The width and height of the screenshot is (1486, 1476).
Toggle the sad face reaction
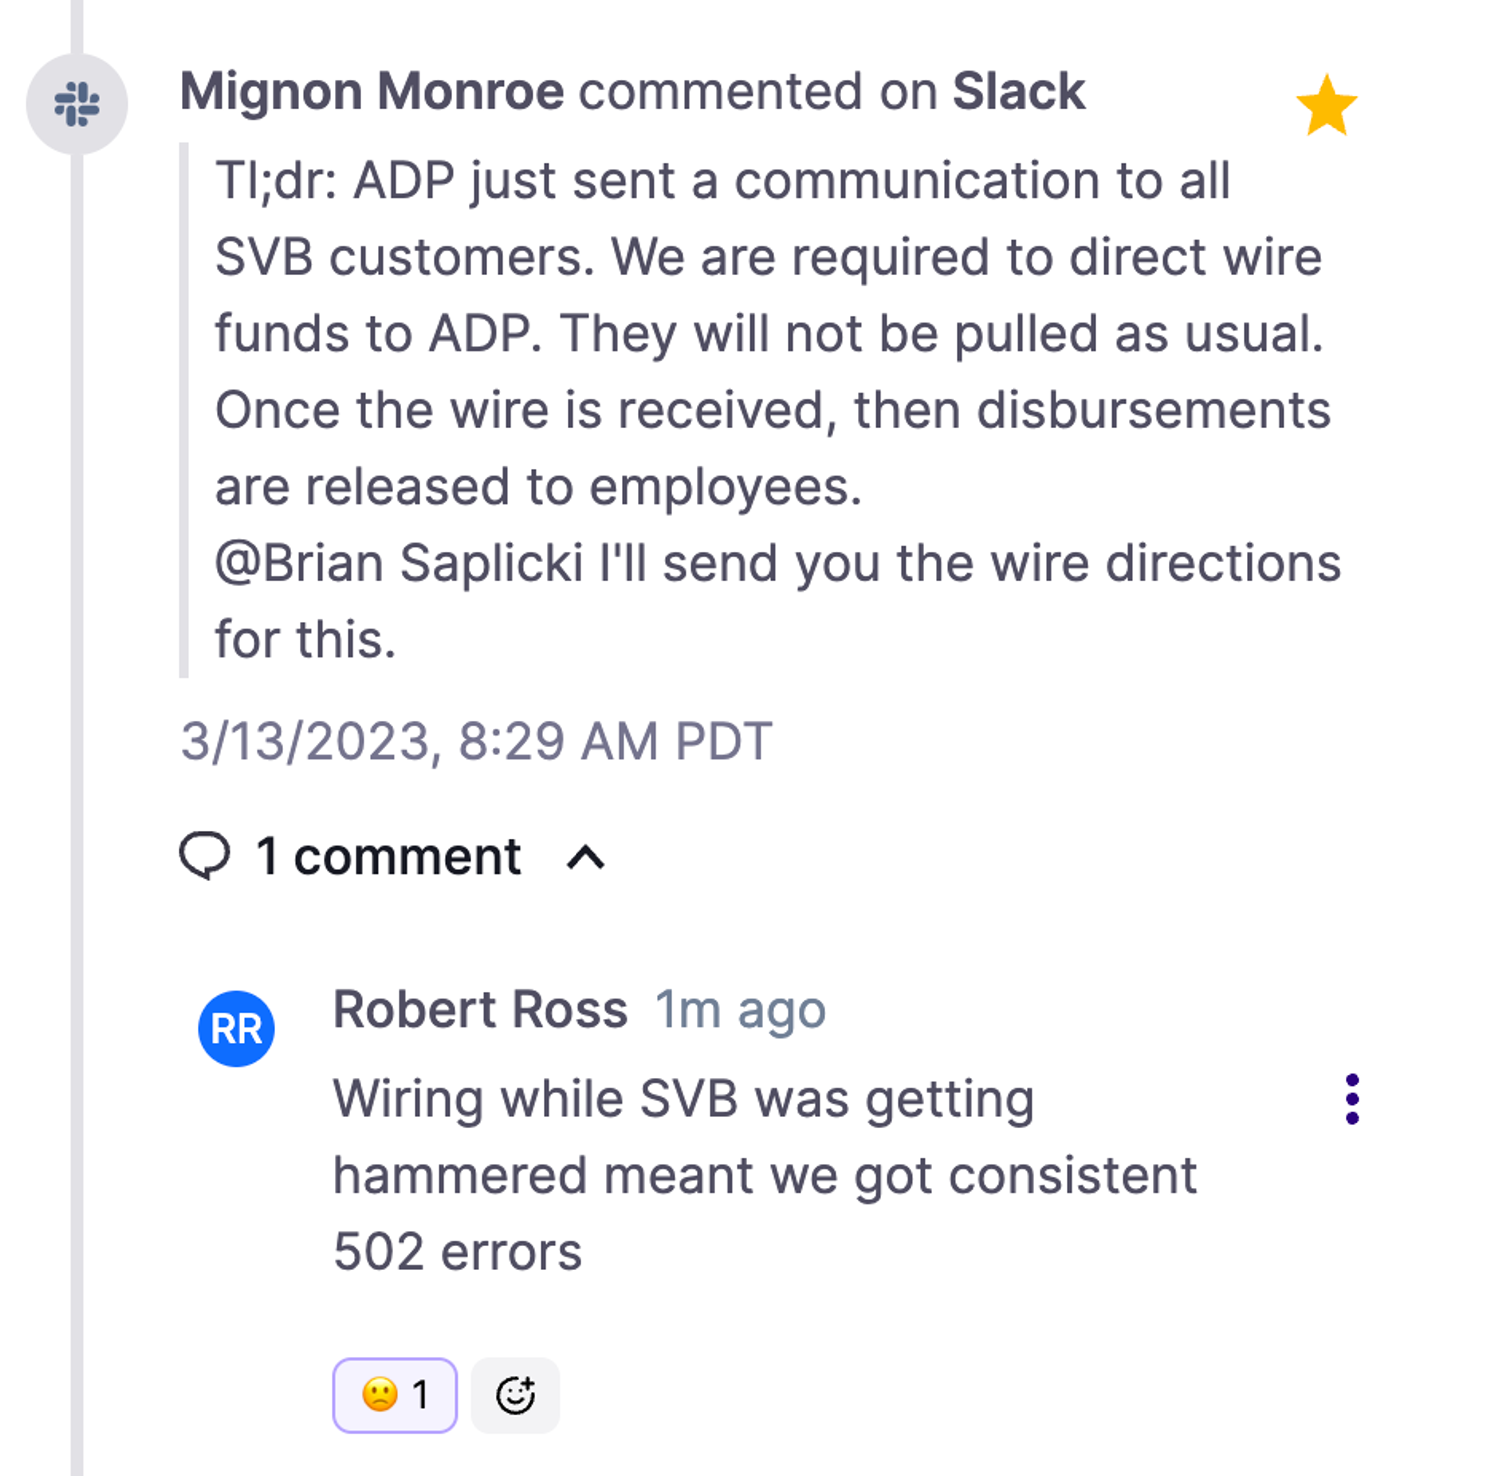[395, 1395]
